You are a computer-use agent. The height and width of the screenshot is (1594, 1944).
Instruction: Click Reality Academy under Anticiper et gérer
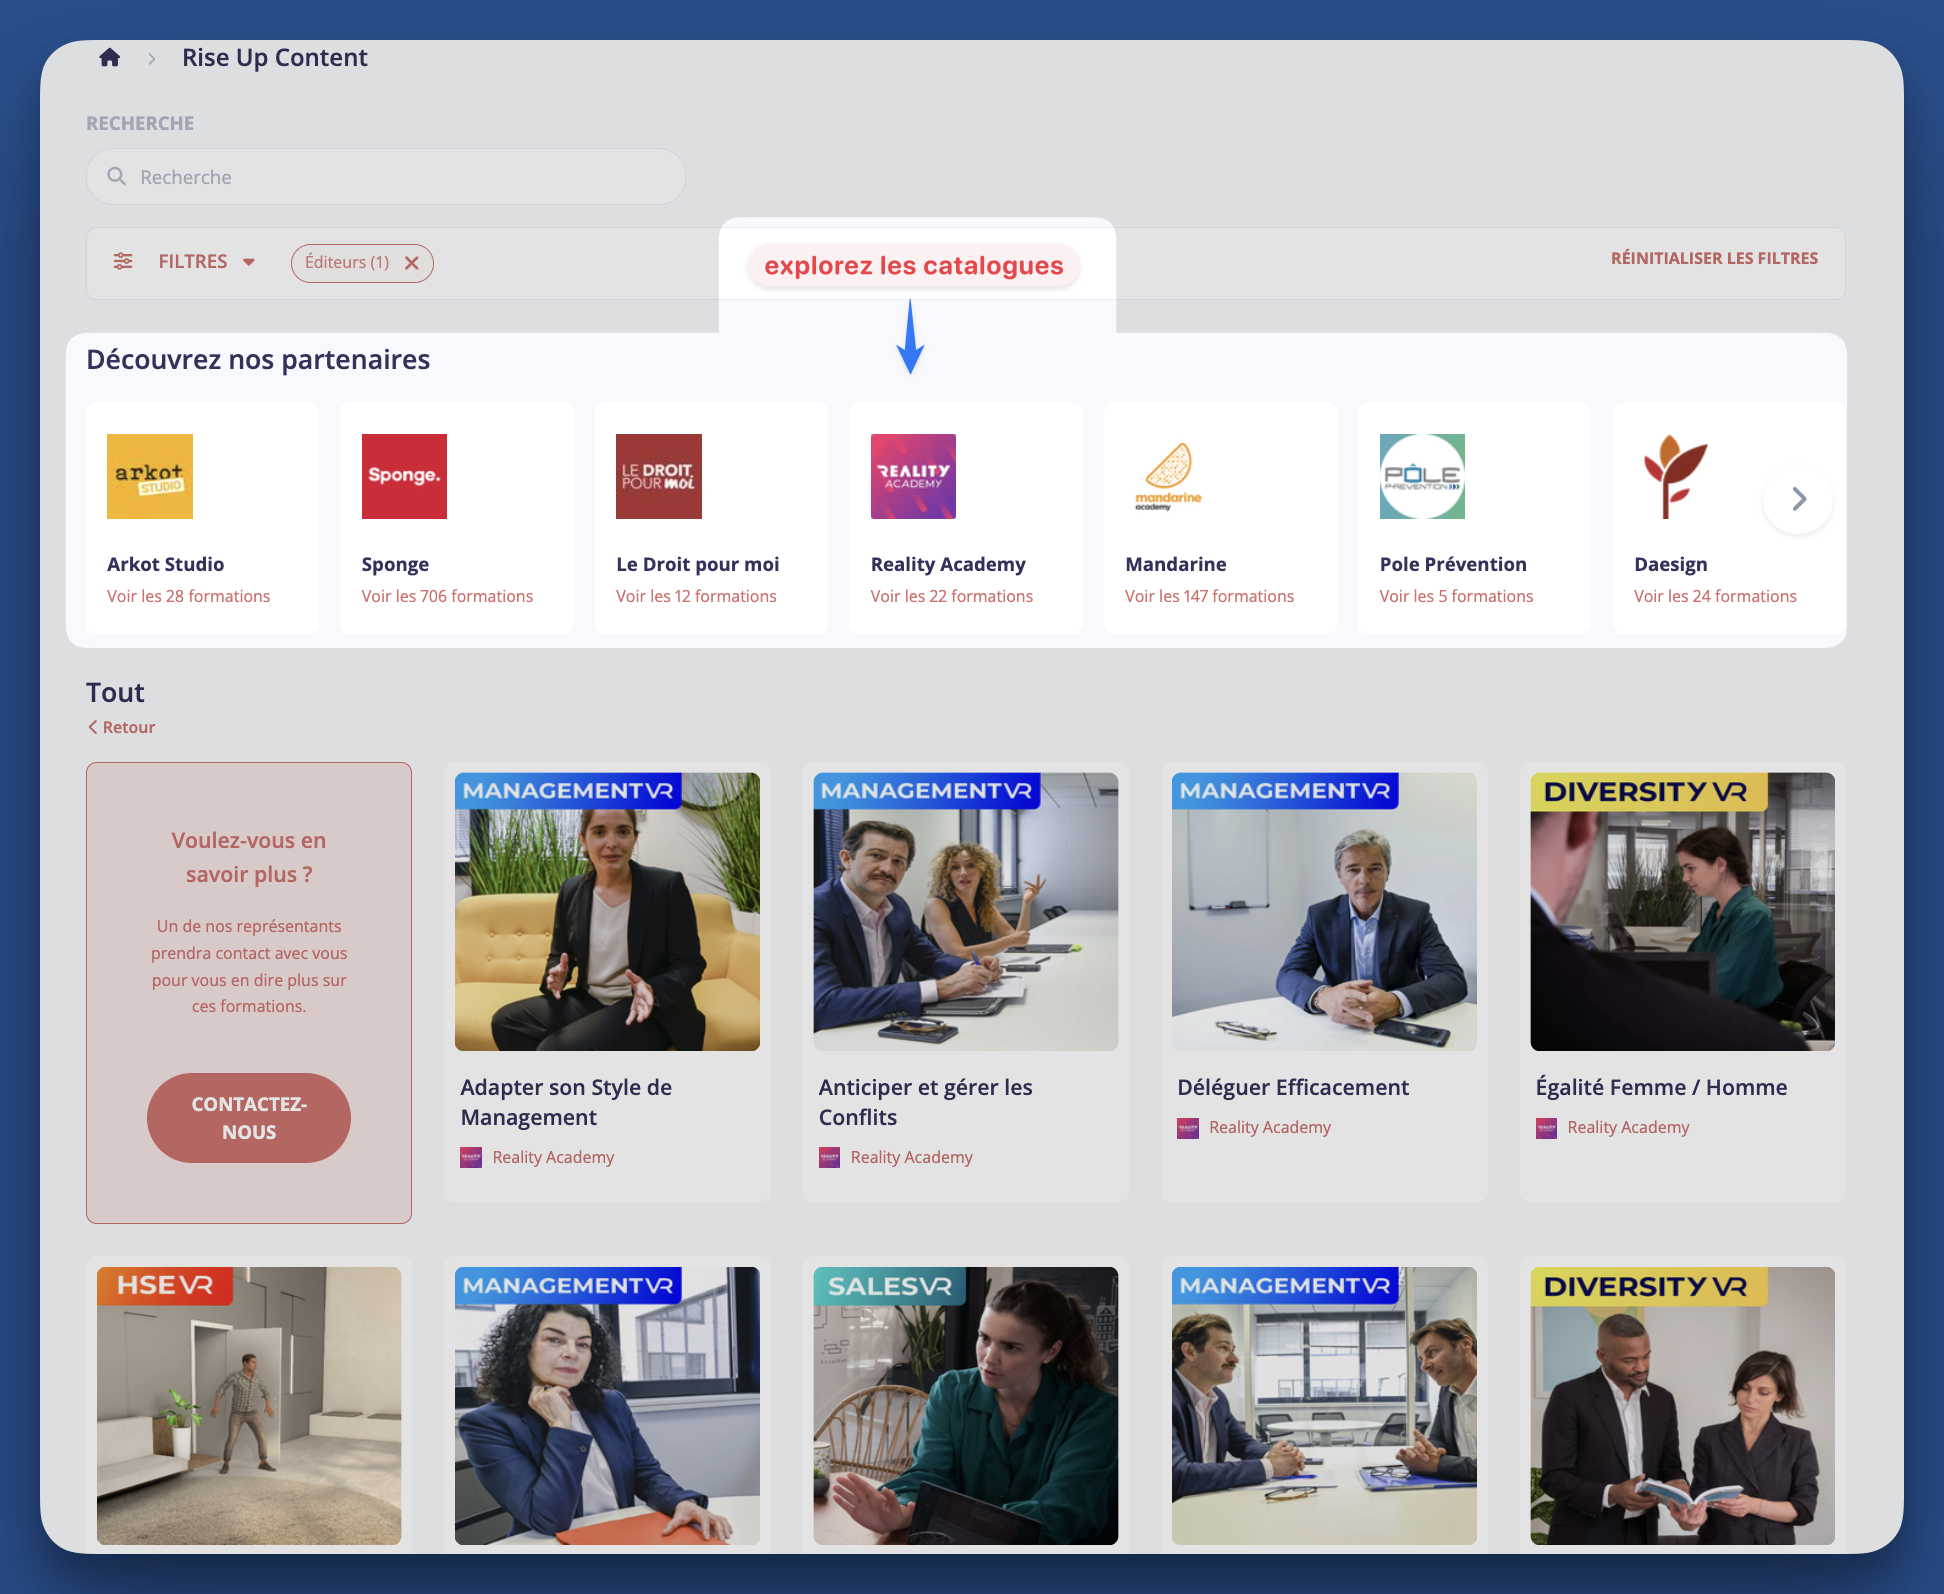[x=911, y=1157]
